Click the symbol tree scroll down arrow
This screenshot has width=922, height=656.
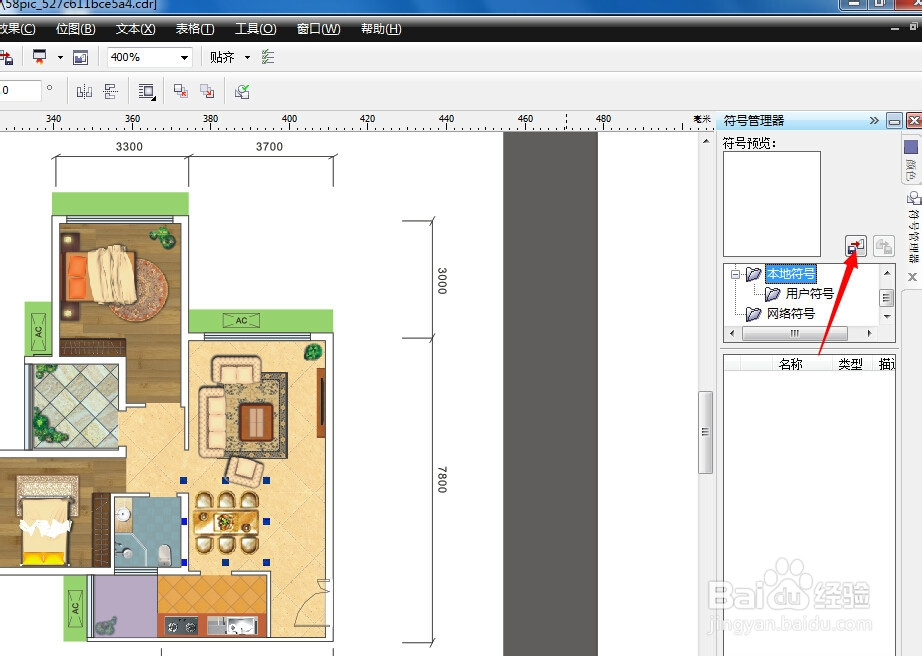point(887,317)
